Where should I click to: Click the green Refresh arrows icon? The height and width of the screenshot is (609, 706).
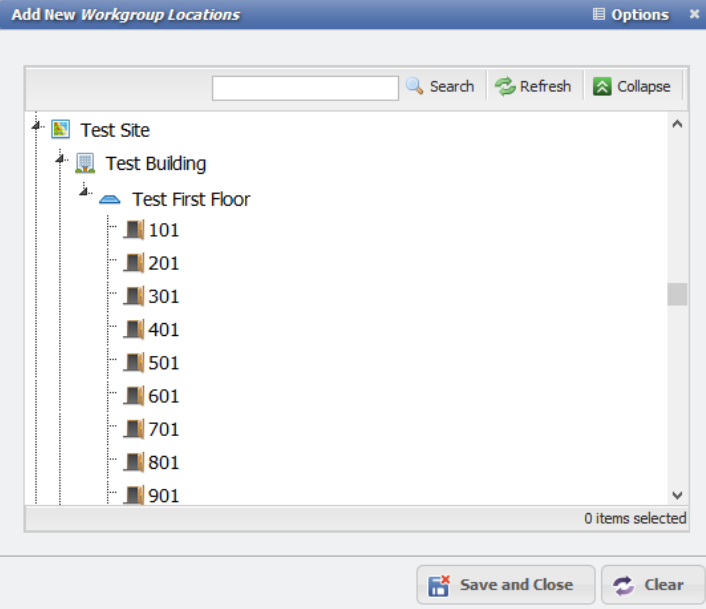(x=505, y=87)
